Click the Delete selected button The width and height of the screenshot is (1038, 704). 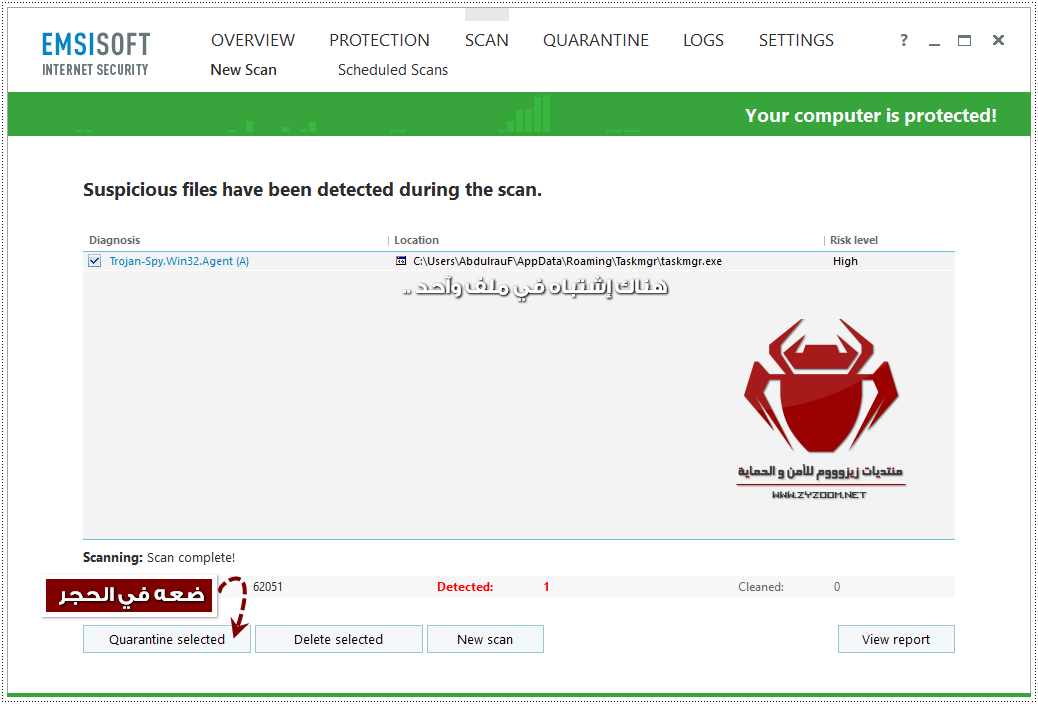[x=338, y=639]
